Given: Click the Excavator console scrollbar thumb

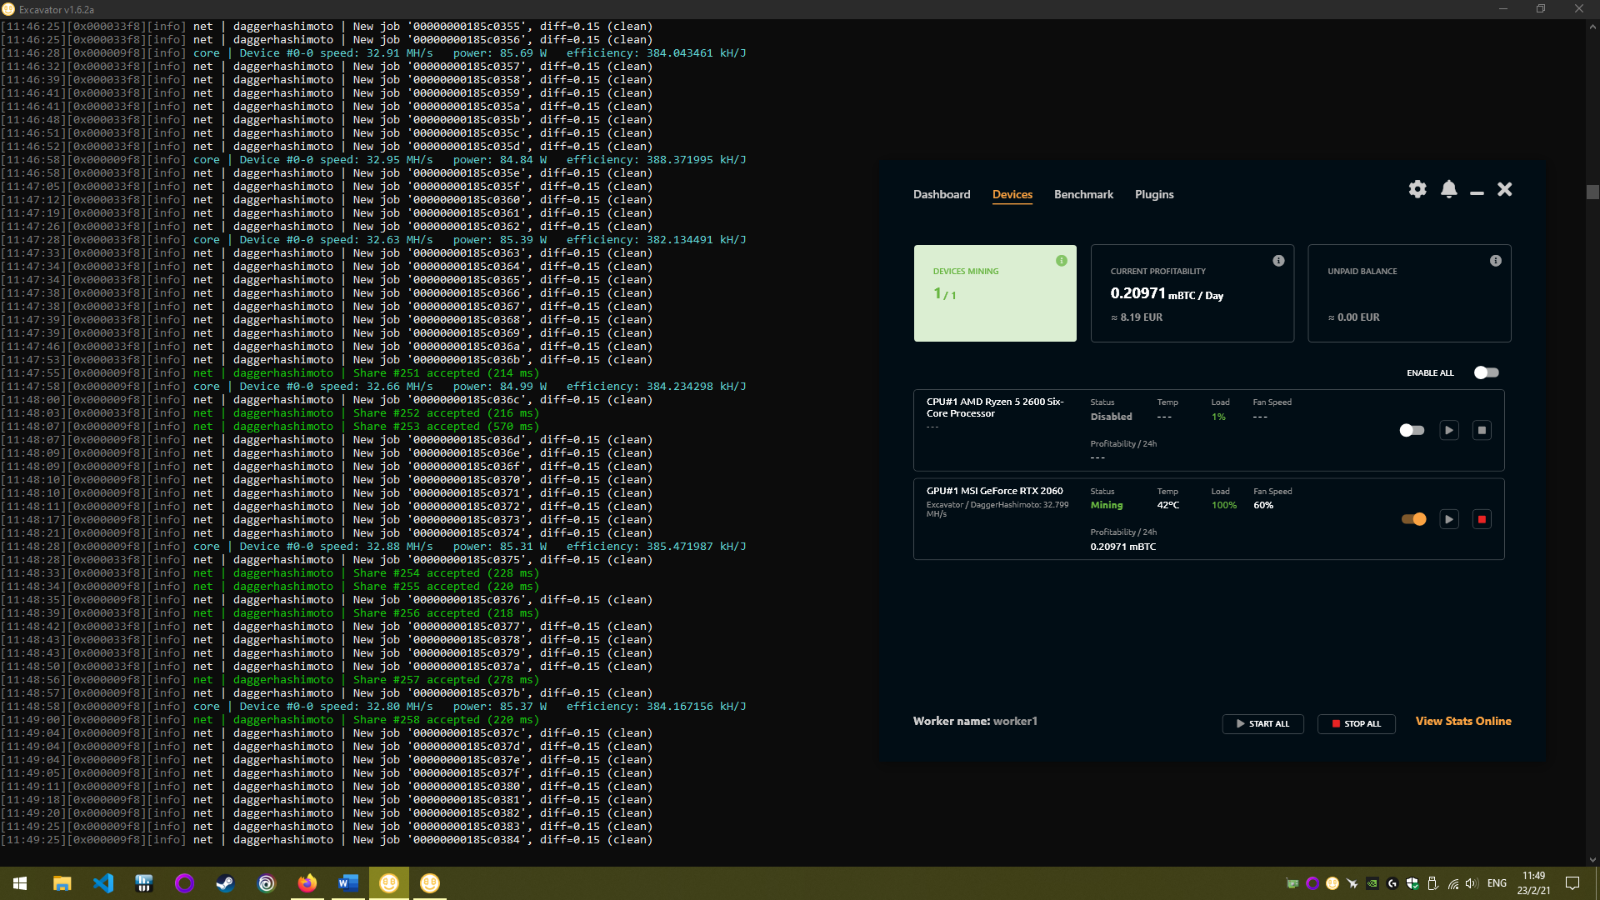Looking at the screenshot, I should 1592,192.
